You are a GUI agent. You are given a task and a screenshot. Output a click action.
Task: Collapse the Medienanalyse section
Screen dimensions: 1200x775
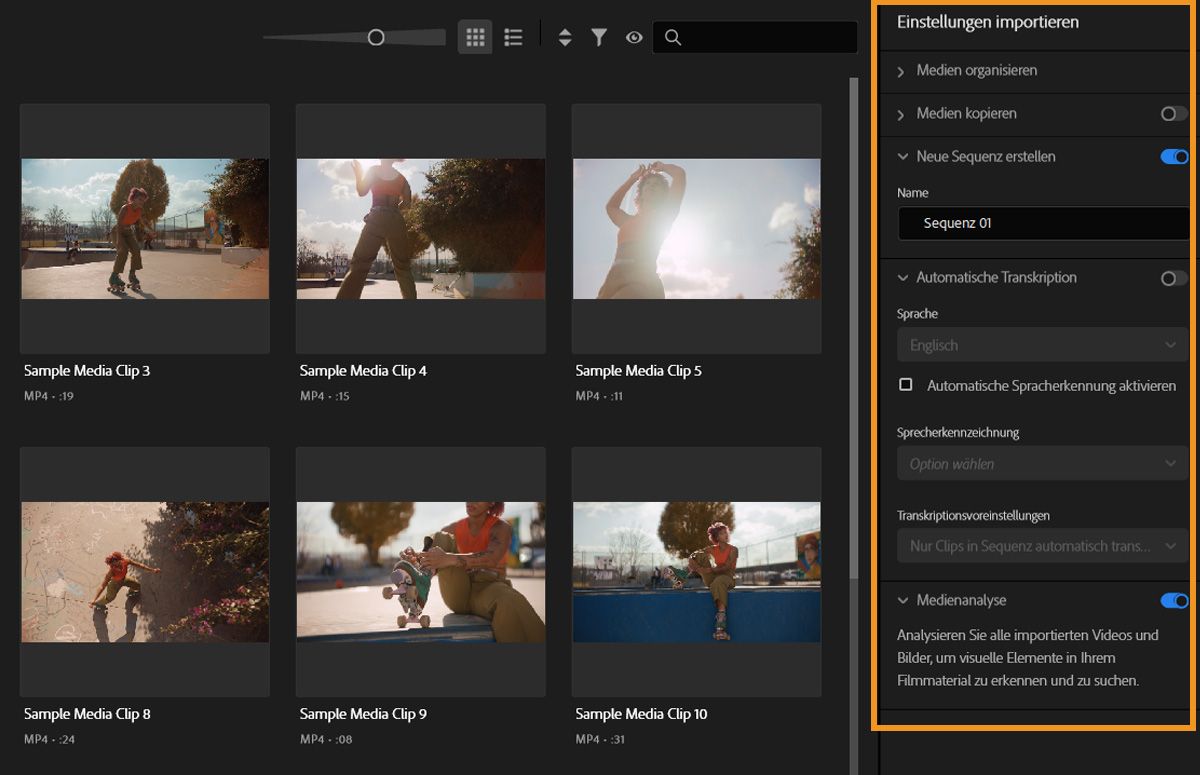coord(904,600)
